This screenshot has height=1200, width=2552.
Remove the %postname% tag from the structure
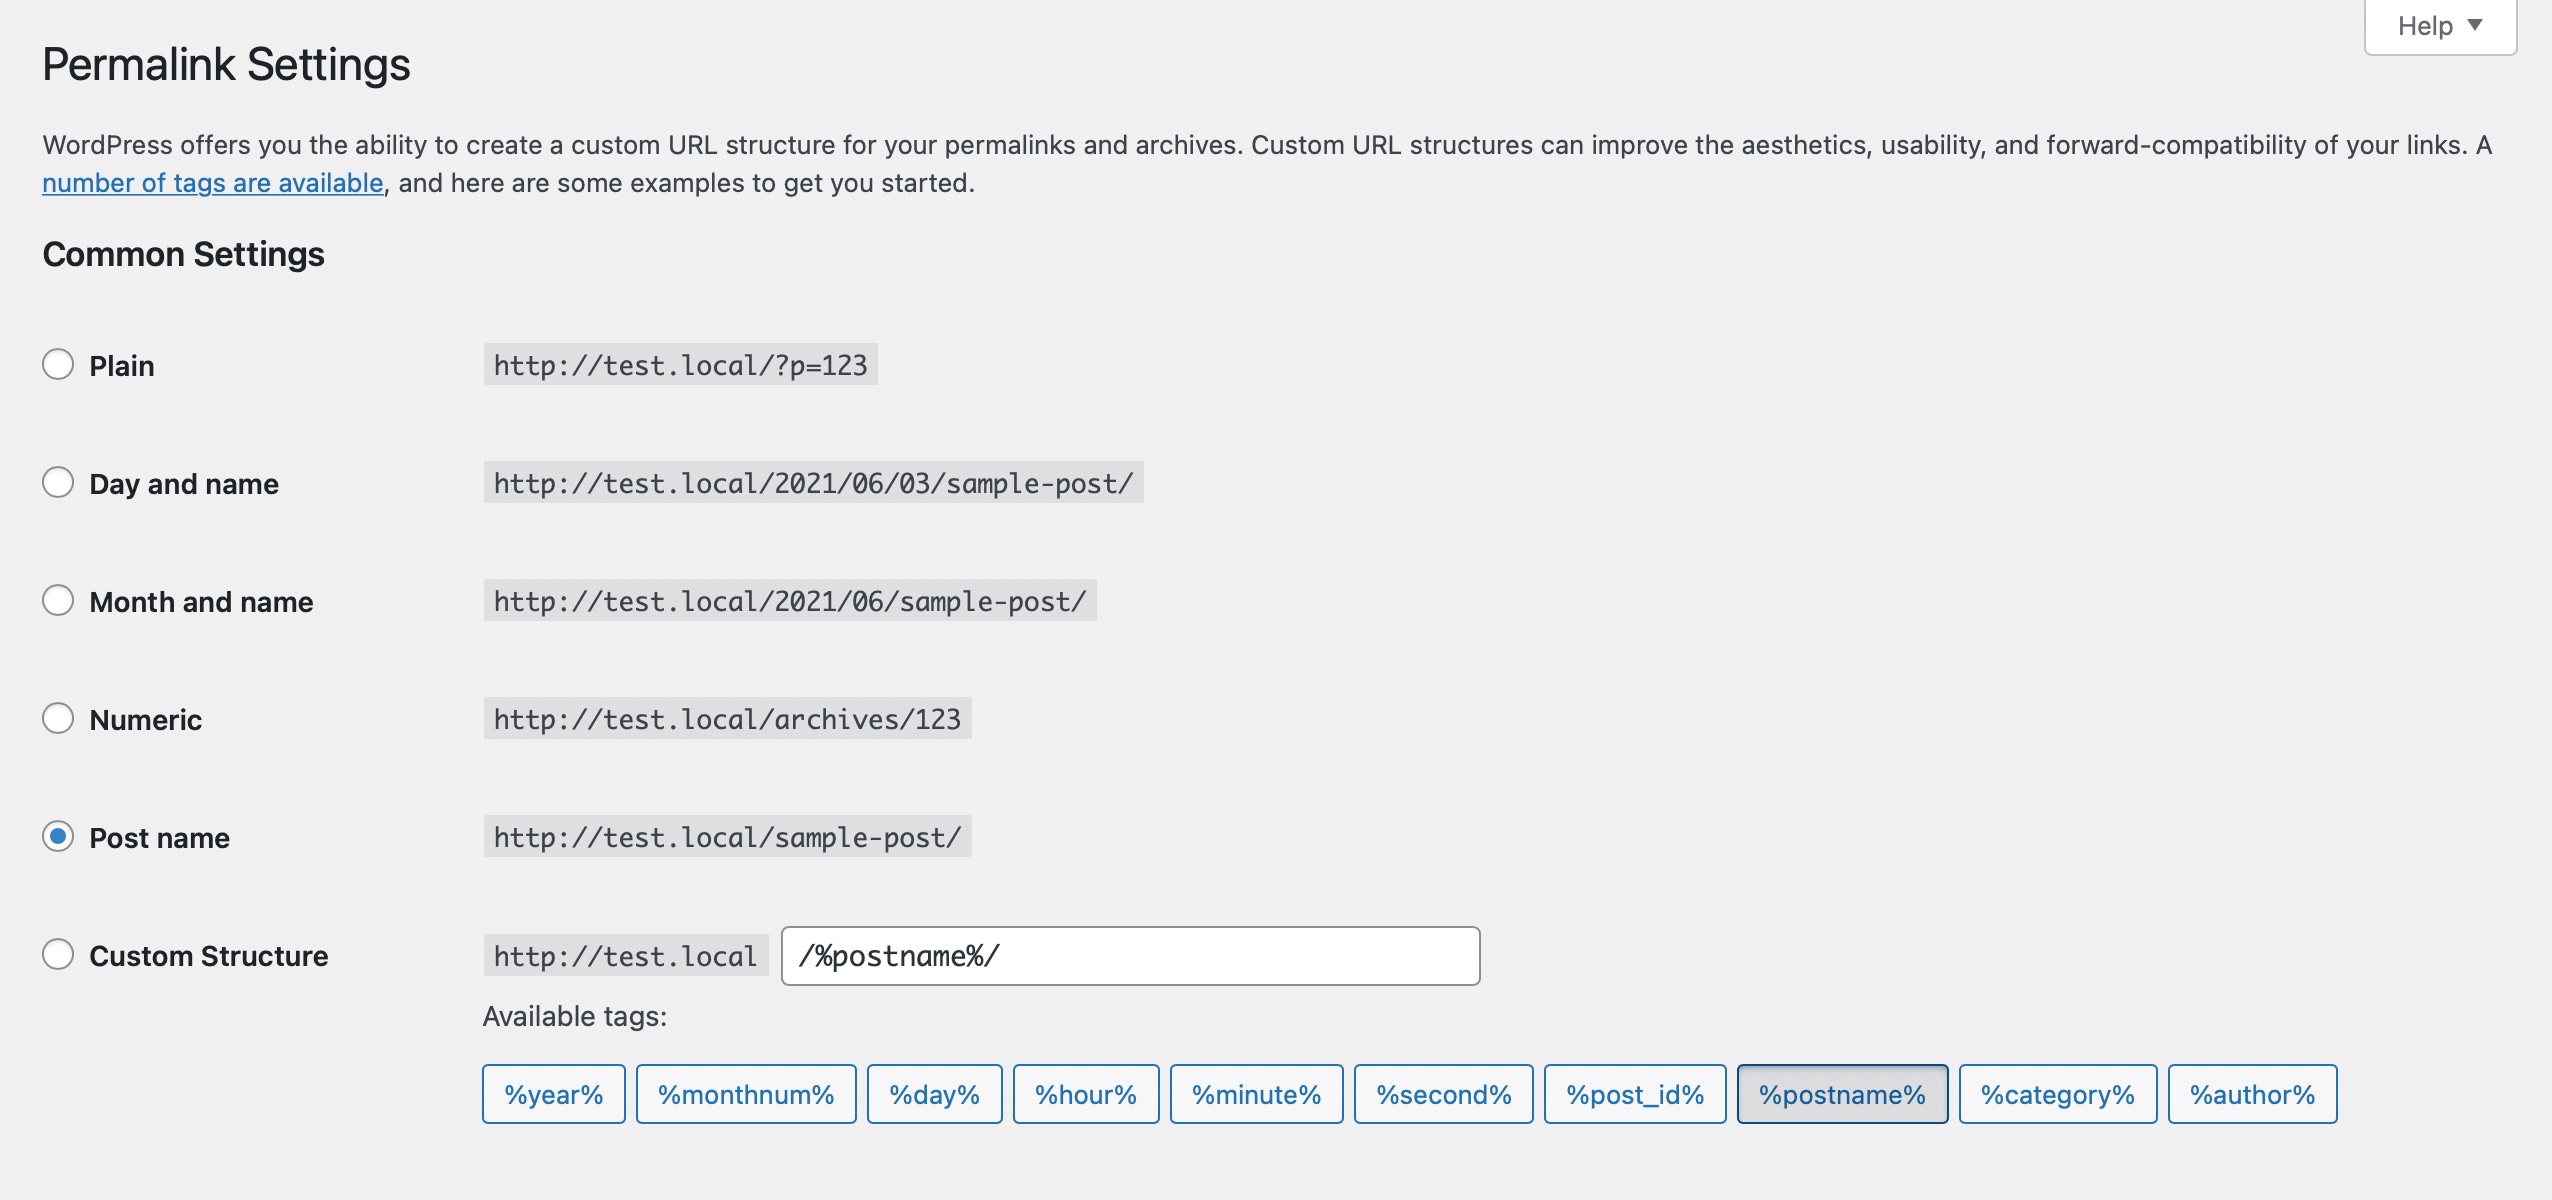tap(1841, 1093)
